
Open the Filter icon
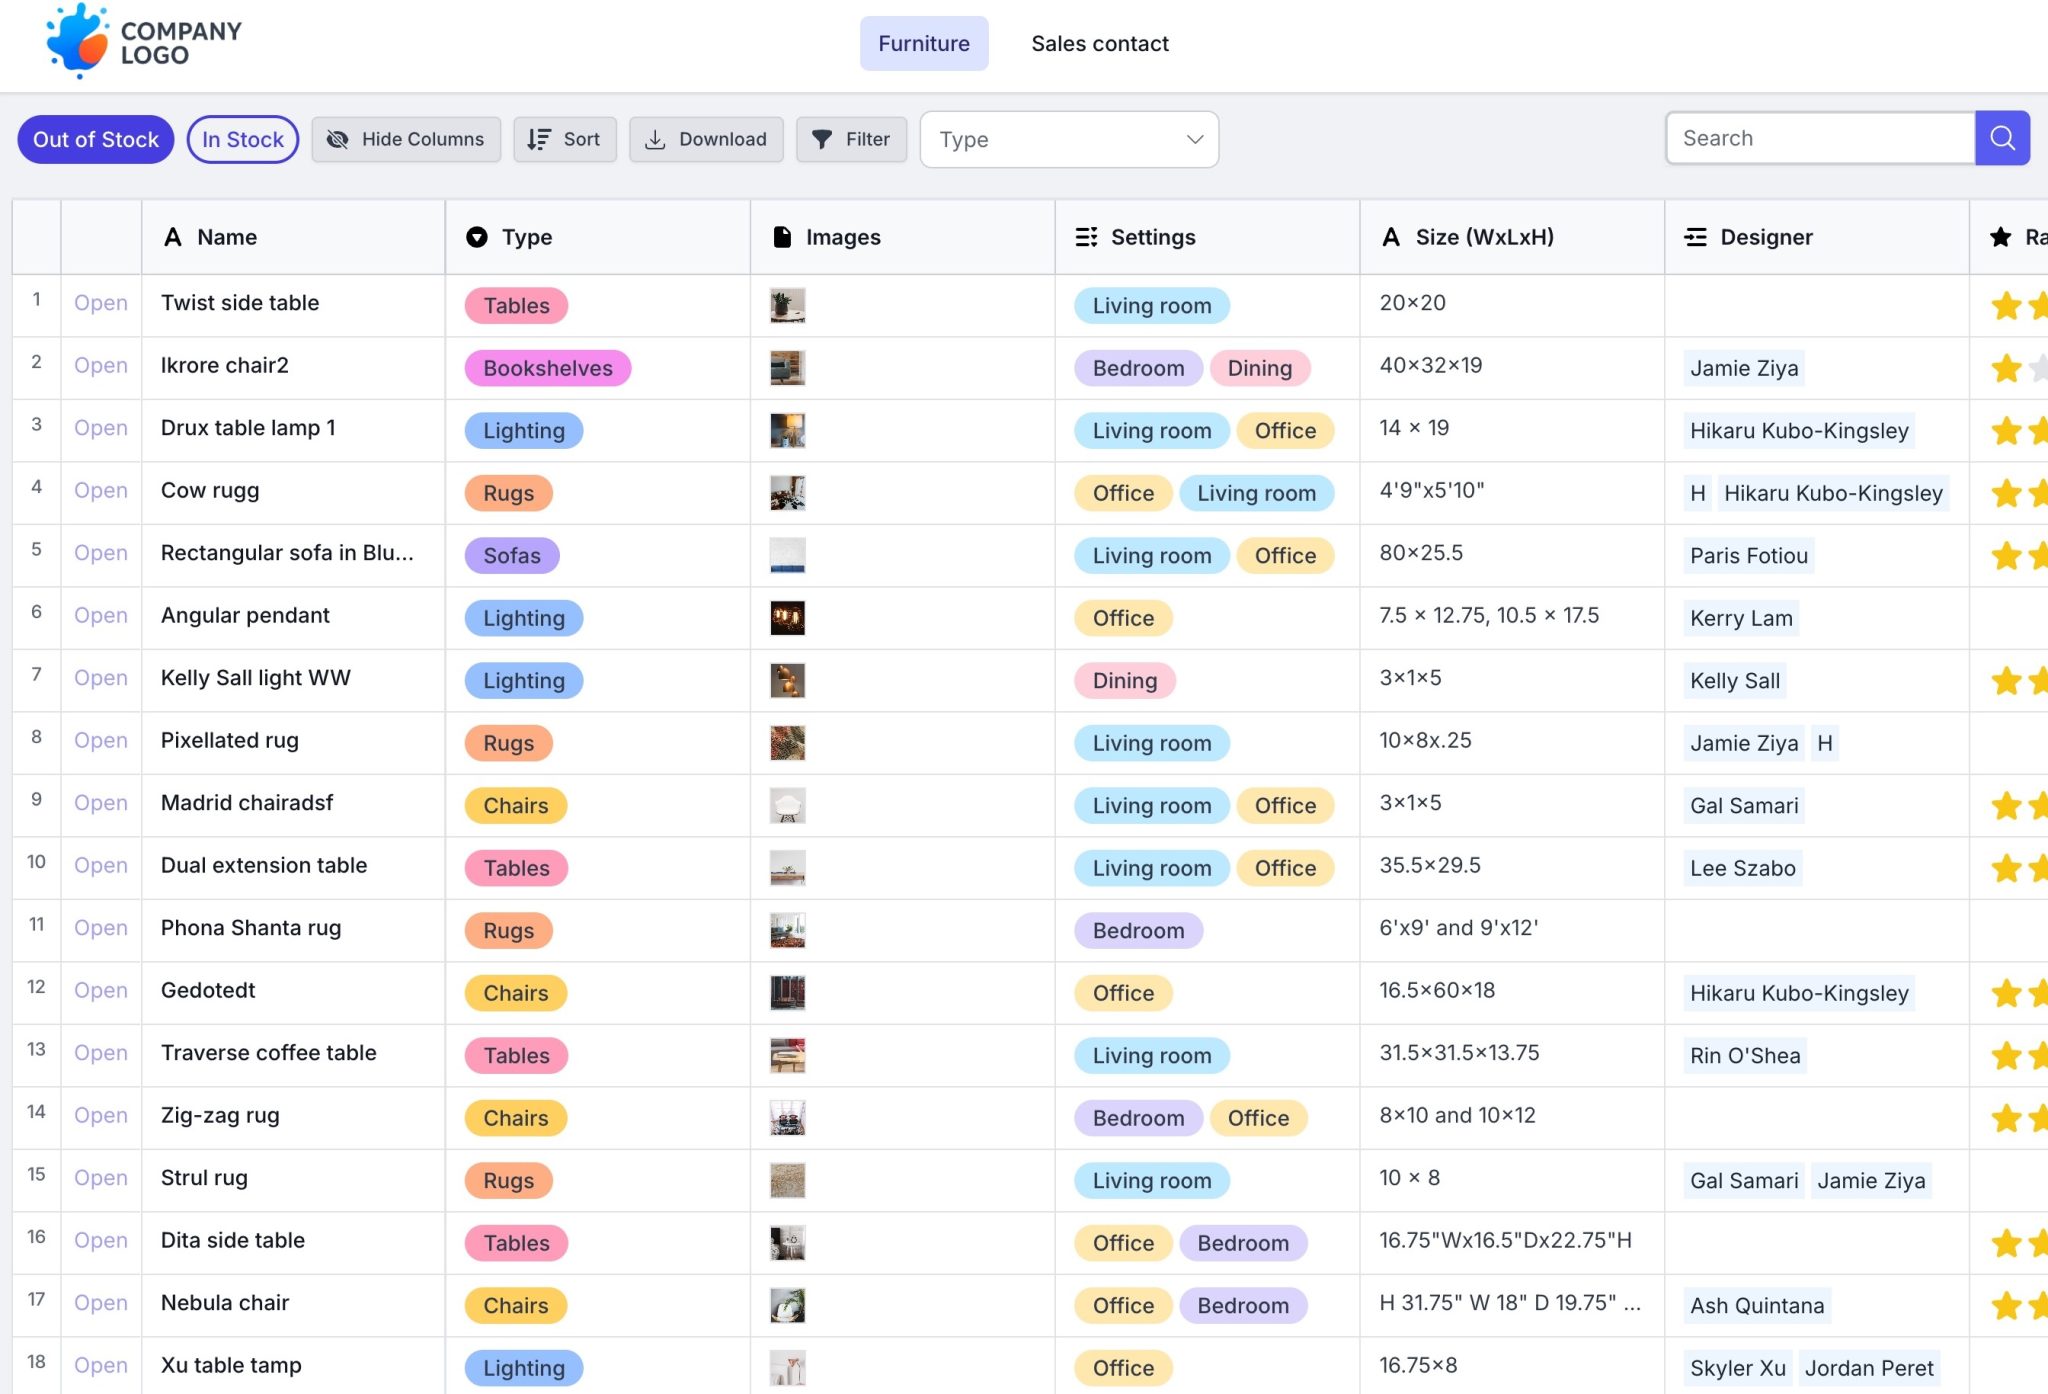tap(822, 139)
